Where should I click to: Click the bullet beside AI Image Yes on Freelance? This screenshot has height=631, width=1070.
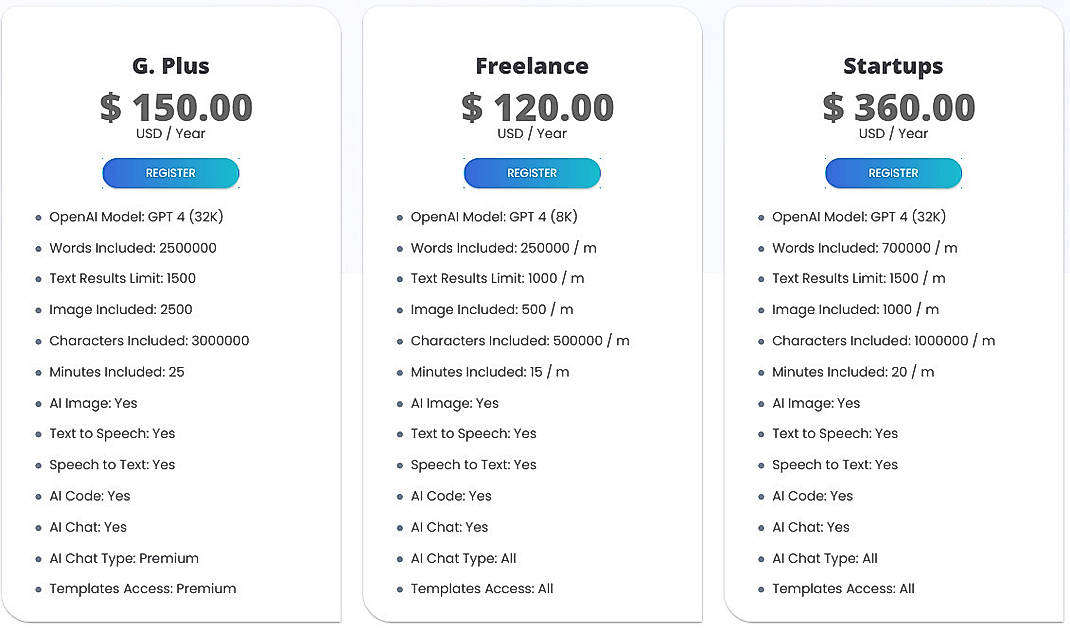(399, 402)
